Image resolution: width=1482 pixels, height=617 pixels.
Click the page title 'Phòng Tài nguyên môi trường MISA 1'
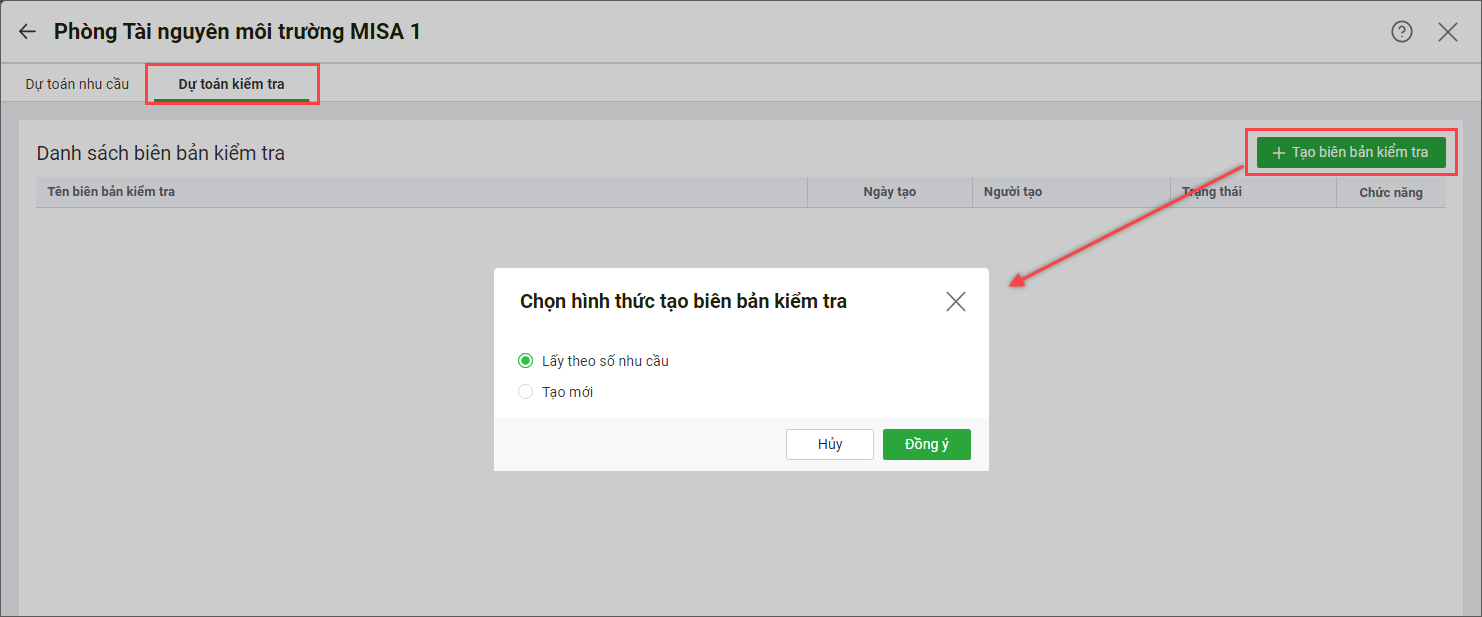237,32
